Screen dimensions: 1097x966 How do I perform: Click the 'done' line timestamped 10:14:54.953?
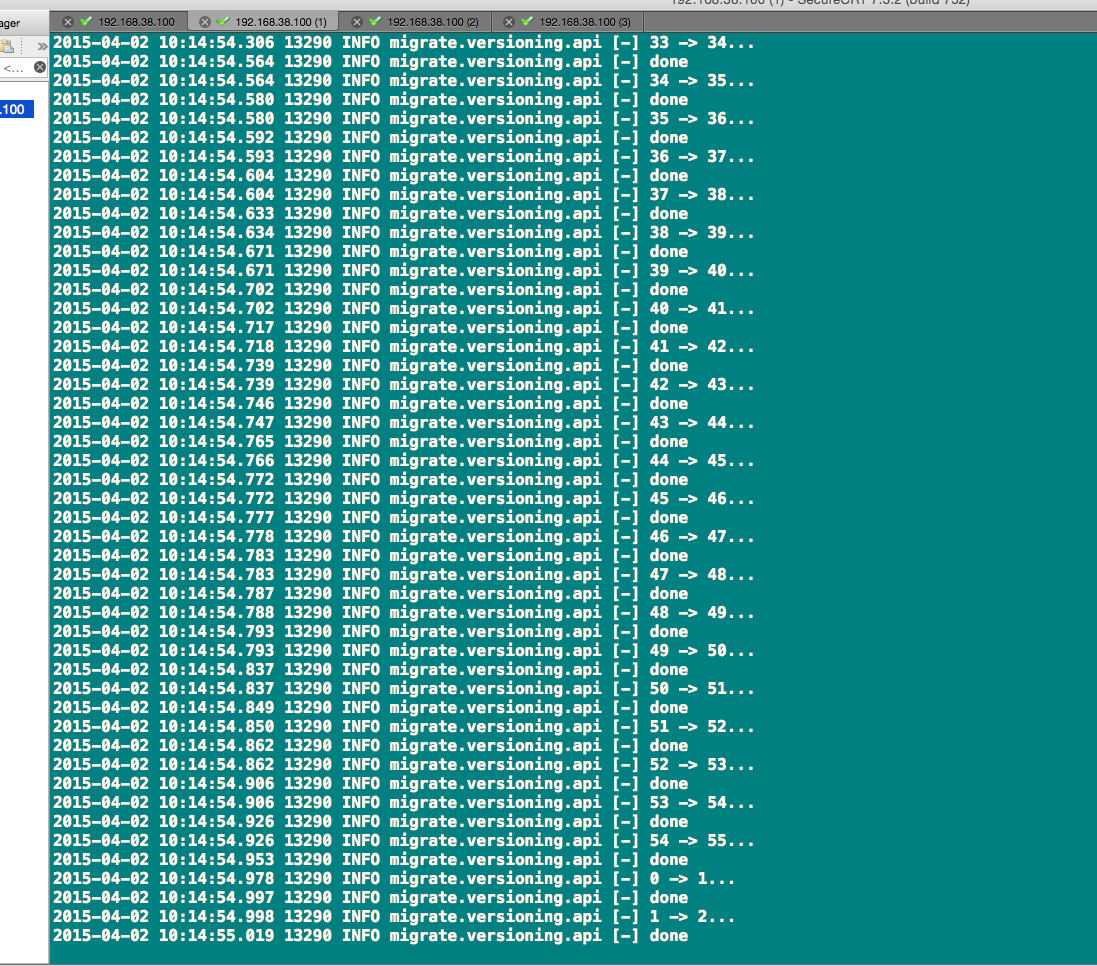(371, 860)
